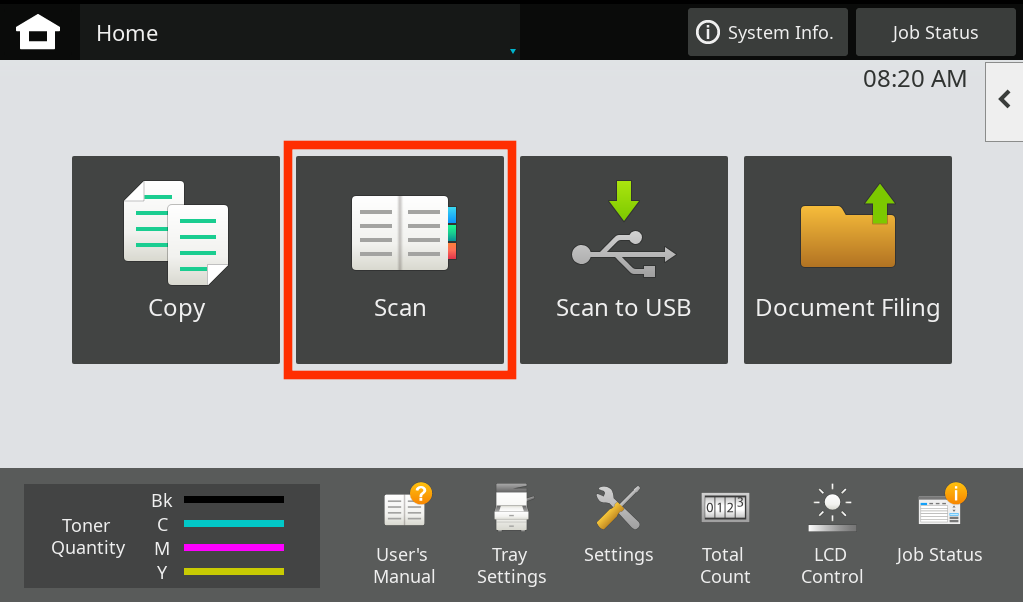Open the Copy function tile
The height and width of the screenshot is (602, 1023).
[176, 260]
